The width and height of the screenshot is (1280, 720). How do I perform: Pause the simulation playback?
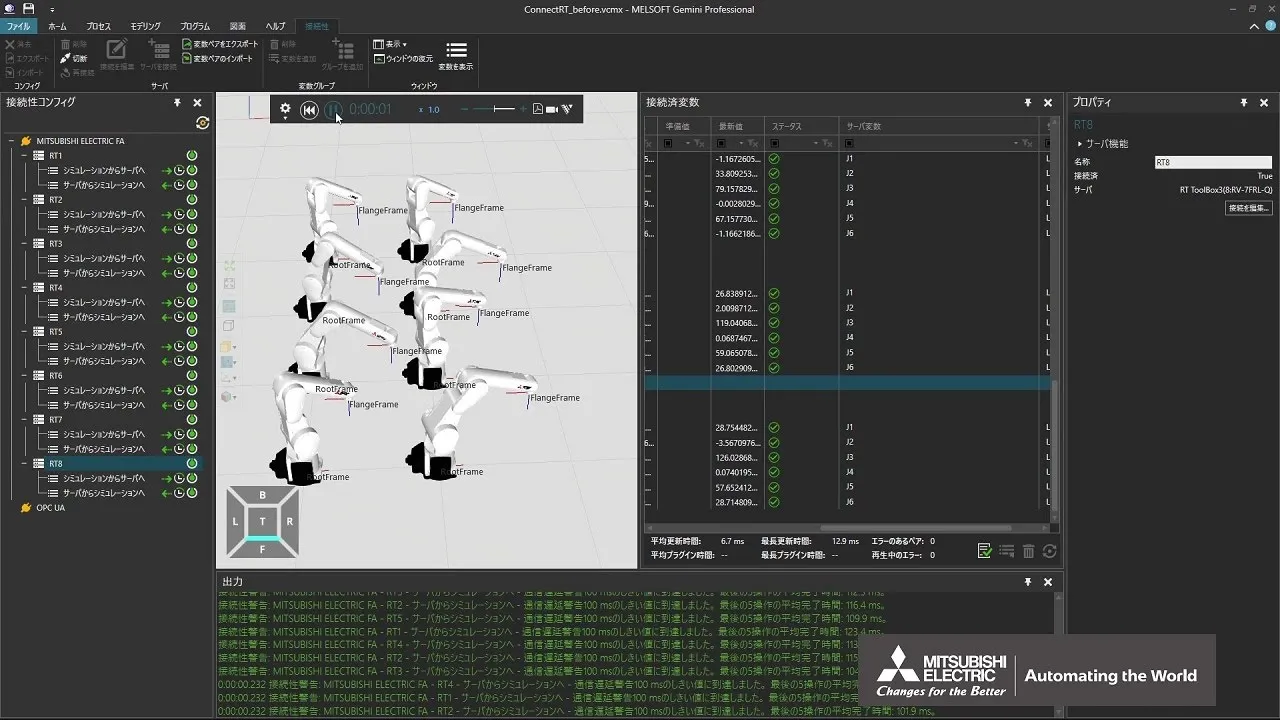(334, 109)
